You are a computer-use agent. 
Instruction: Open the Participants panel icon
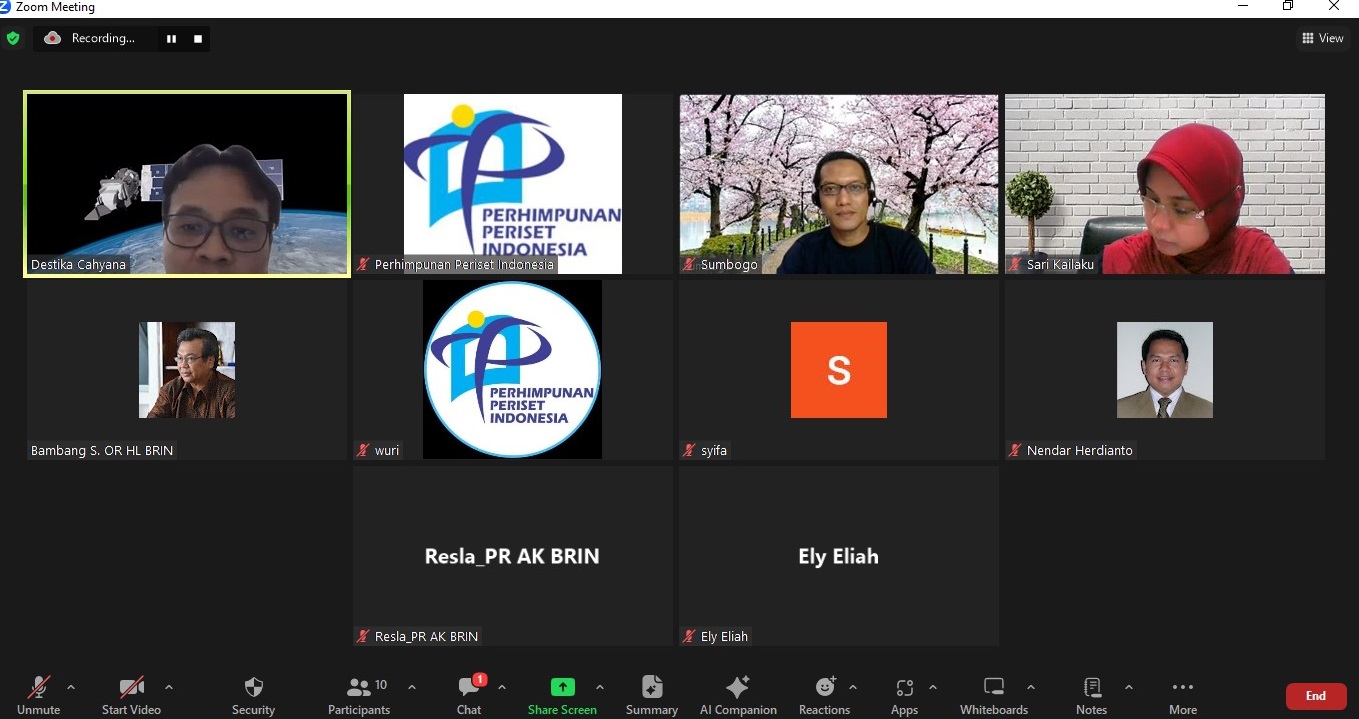pyautogui.click(x=358, y=687)
